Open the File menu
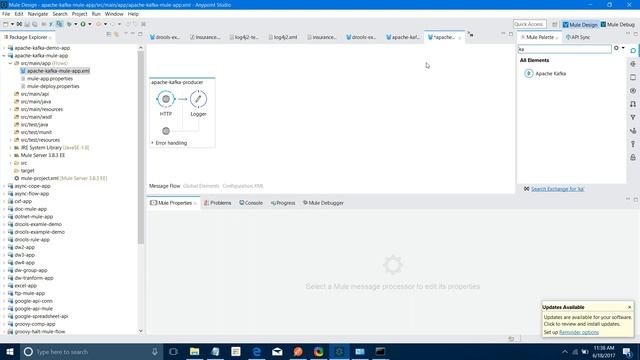The height and width of the screenshot is (360, 640). (6, 14)
